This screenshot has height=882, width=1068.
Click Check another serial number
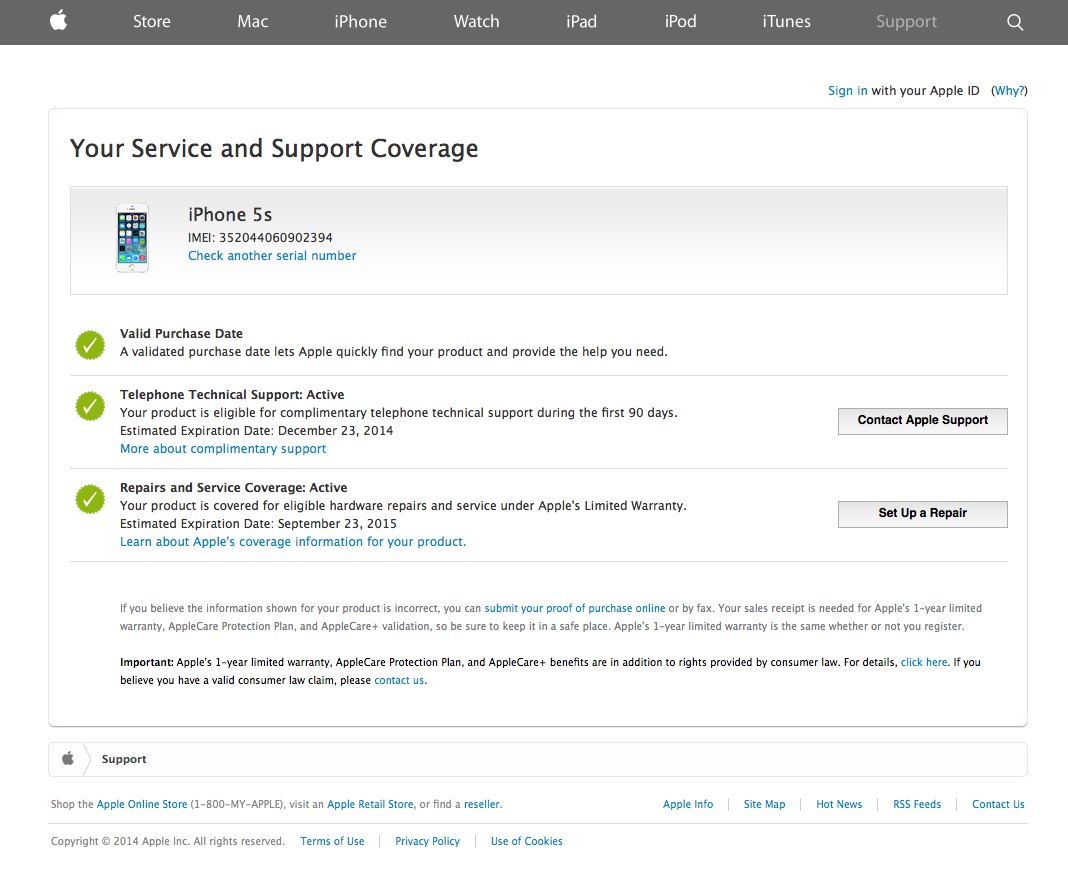(x=272, y=255)
